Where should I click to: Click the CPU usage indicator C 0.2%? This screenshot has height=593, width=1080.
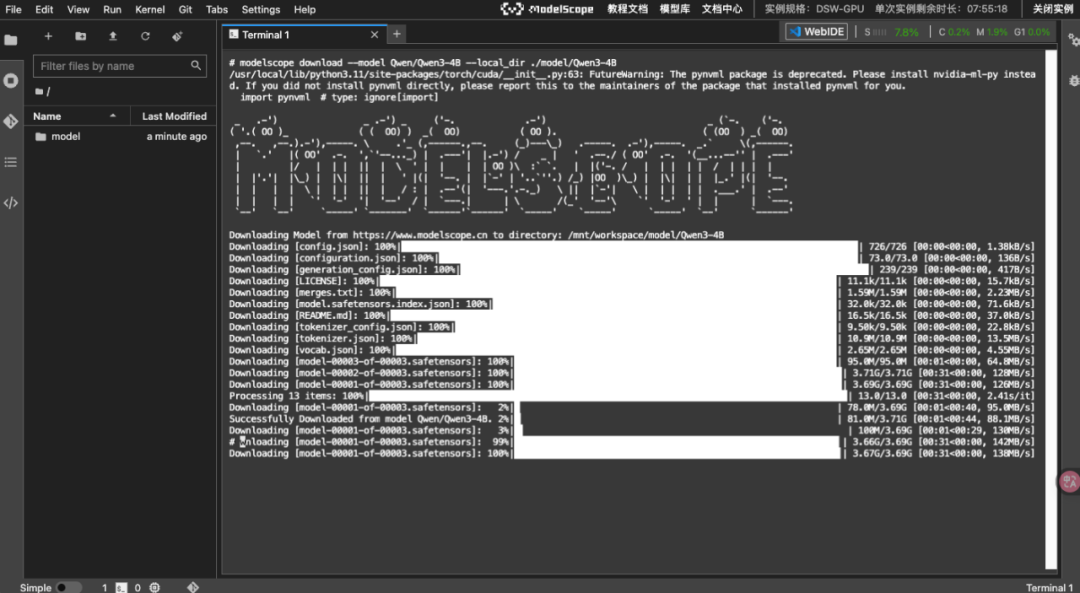pyautogui.click(x=954, y=32)
